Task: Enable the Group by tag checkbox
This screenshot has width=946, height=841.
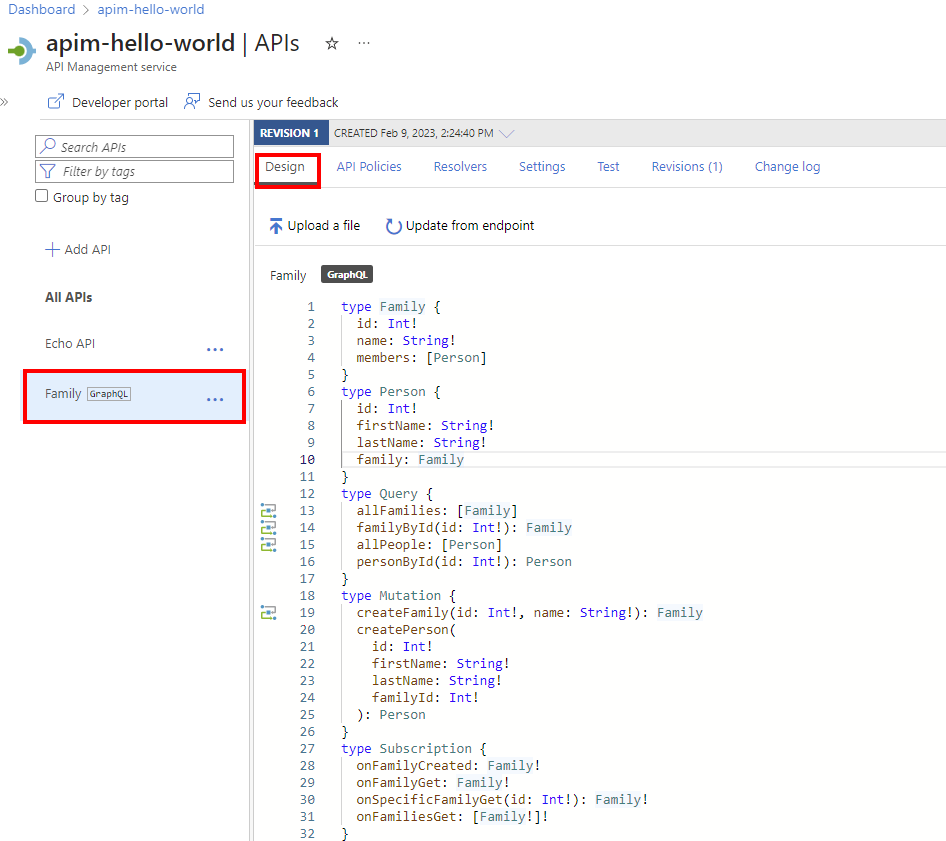Action: tap(40, 196)
